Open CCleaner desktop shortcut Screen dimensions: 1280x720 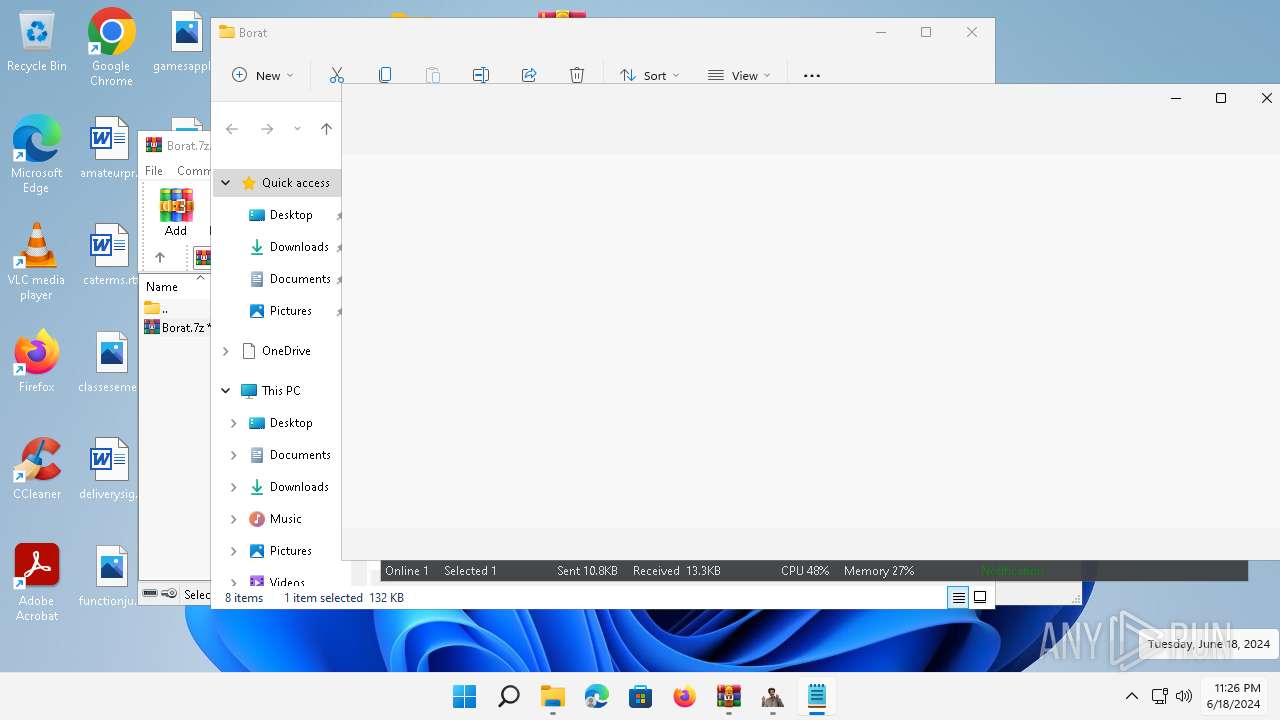(37, 469)
